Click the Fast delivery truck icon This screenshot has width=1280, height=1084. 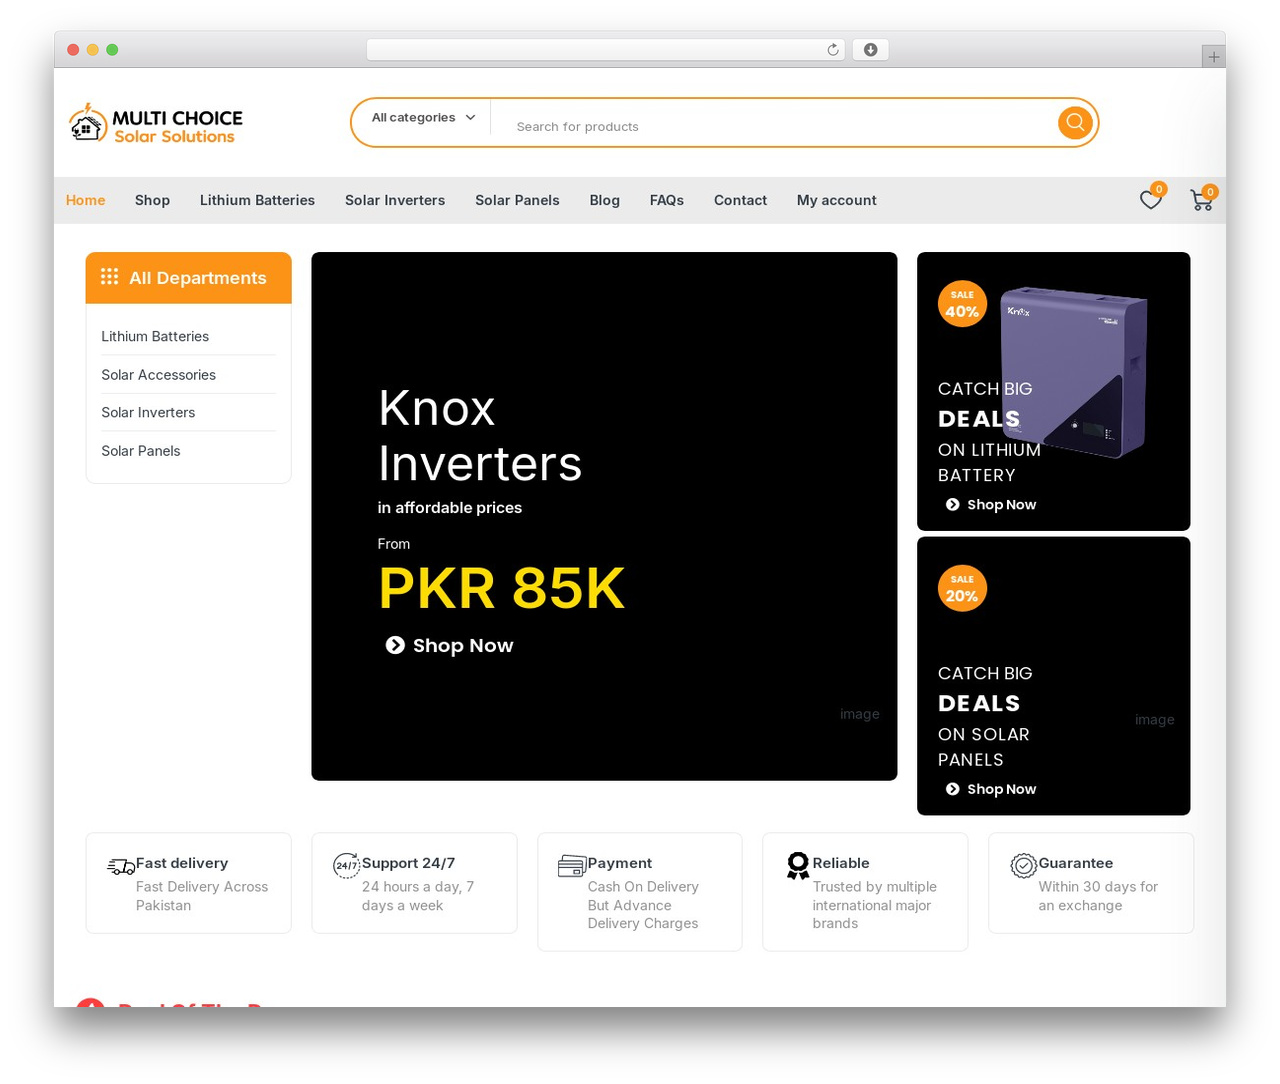[121, 867]
